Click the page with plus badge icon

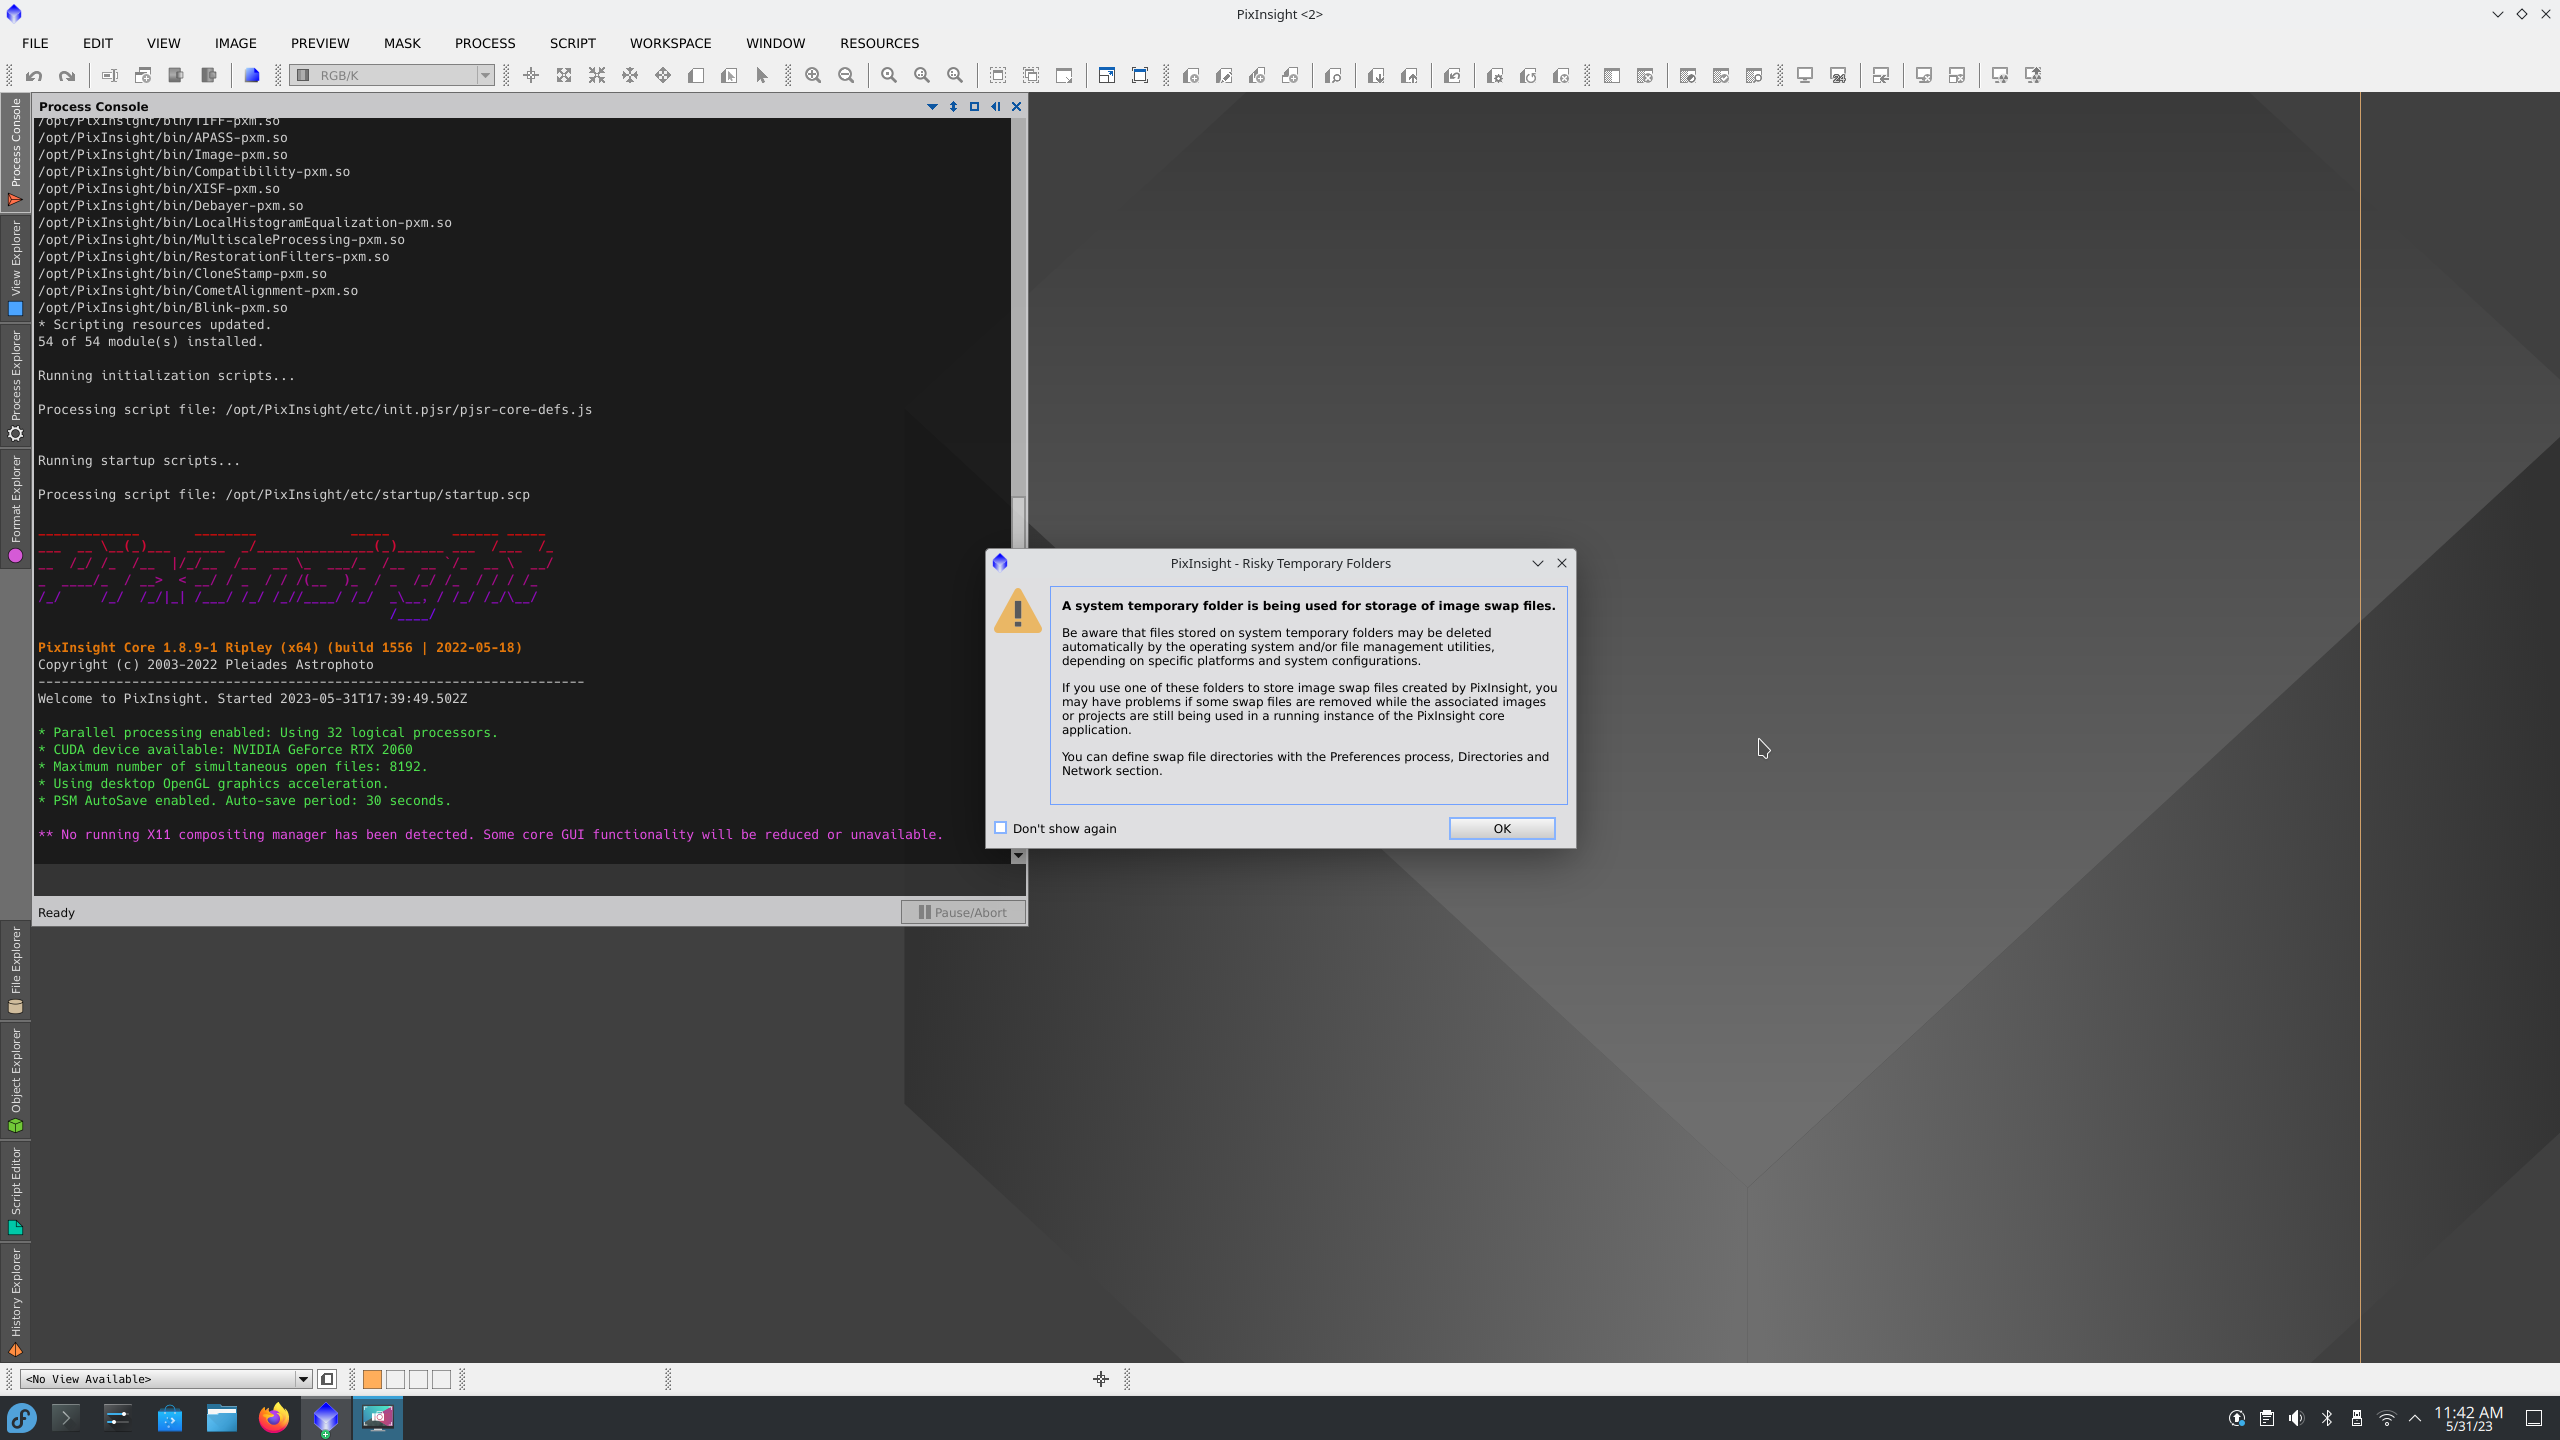pos(1191,75)
